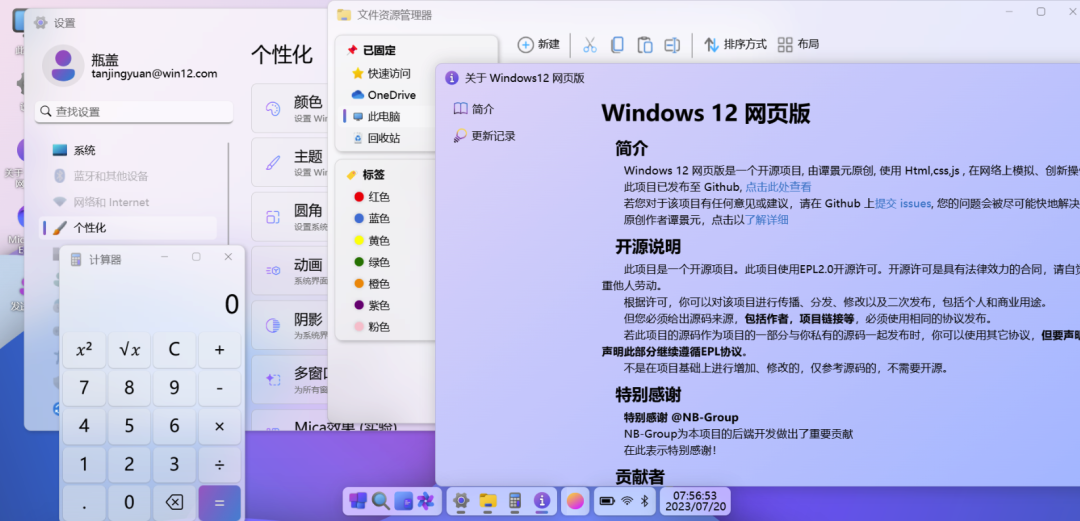Select the purple tag labeled 紫色
Image resolution: width=1080 pixels, height=521 pixels.
coord(372,305)
